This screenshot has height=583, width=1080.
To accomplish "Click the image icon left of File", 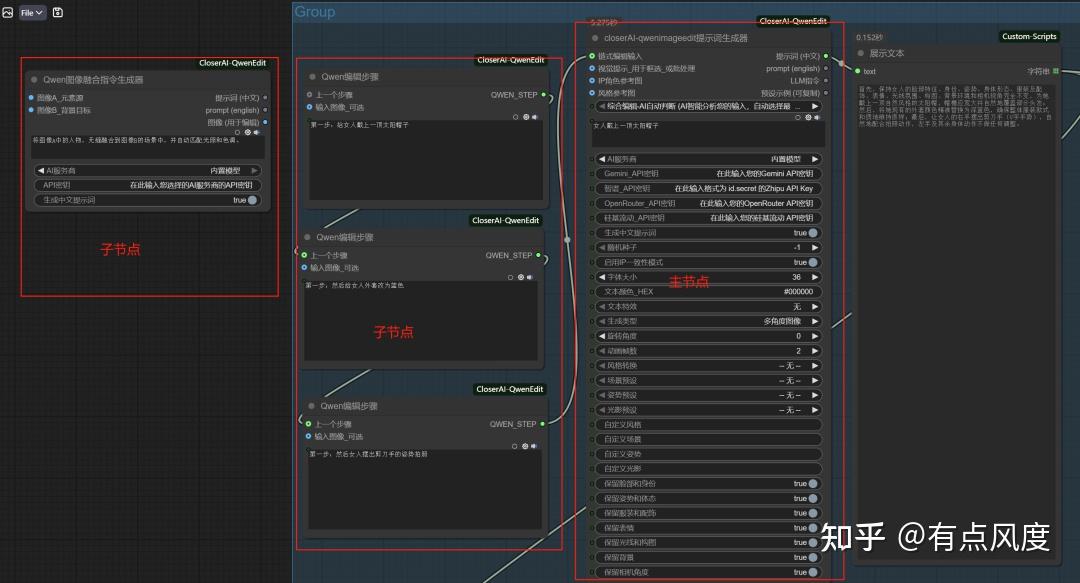I will pos(8,12).
